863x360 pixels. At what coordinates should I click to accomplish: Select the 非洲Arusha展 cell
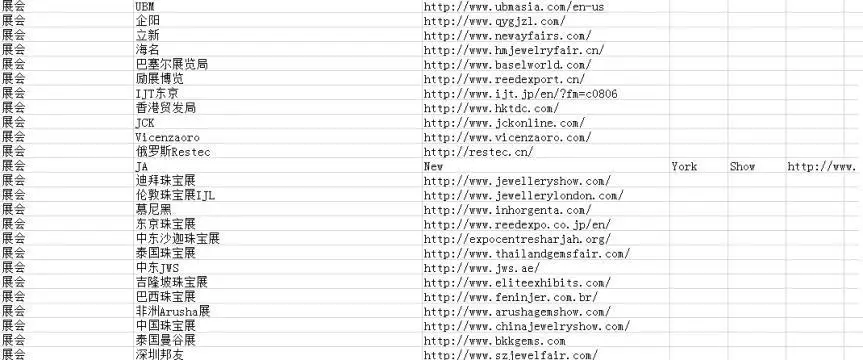click(x=278, y=311)
